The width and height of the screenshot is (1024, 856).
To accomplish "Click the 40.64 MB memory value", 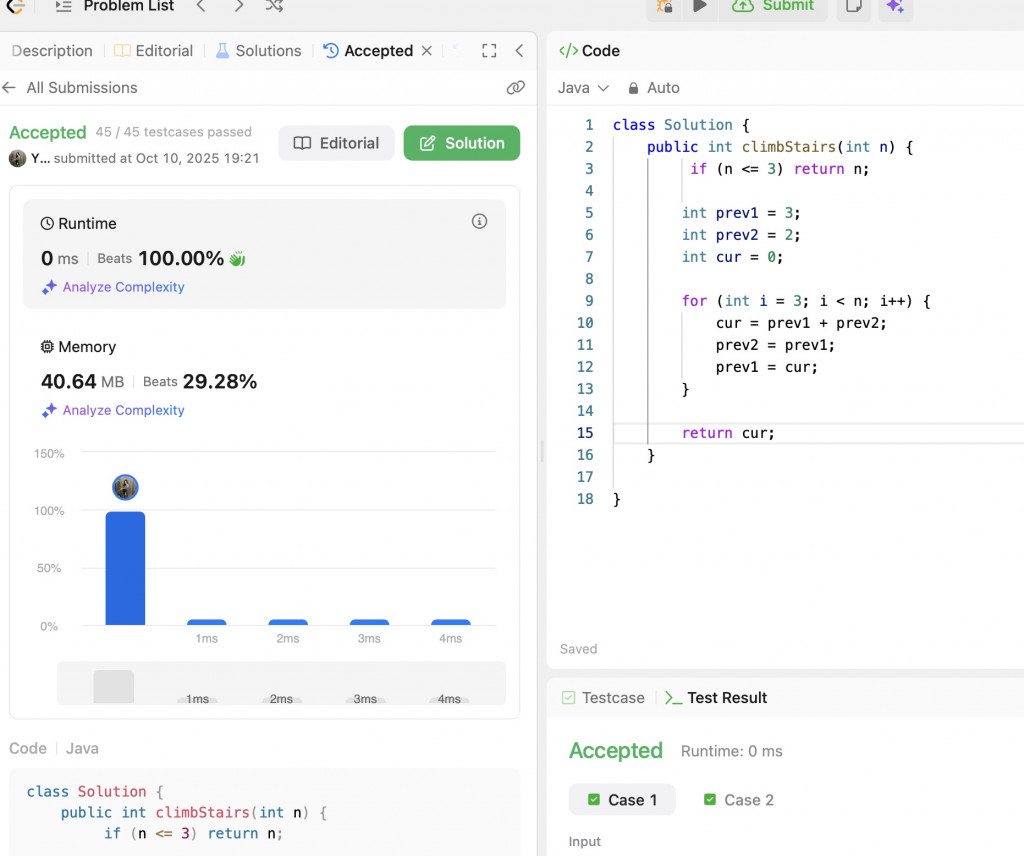I will point(82,381).
